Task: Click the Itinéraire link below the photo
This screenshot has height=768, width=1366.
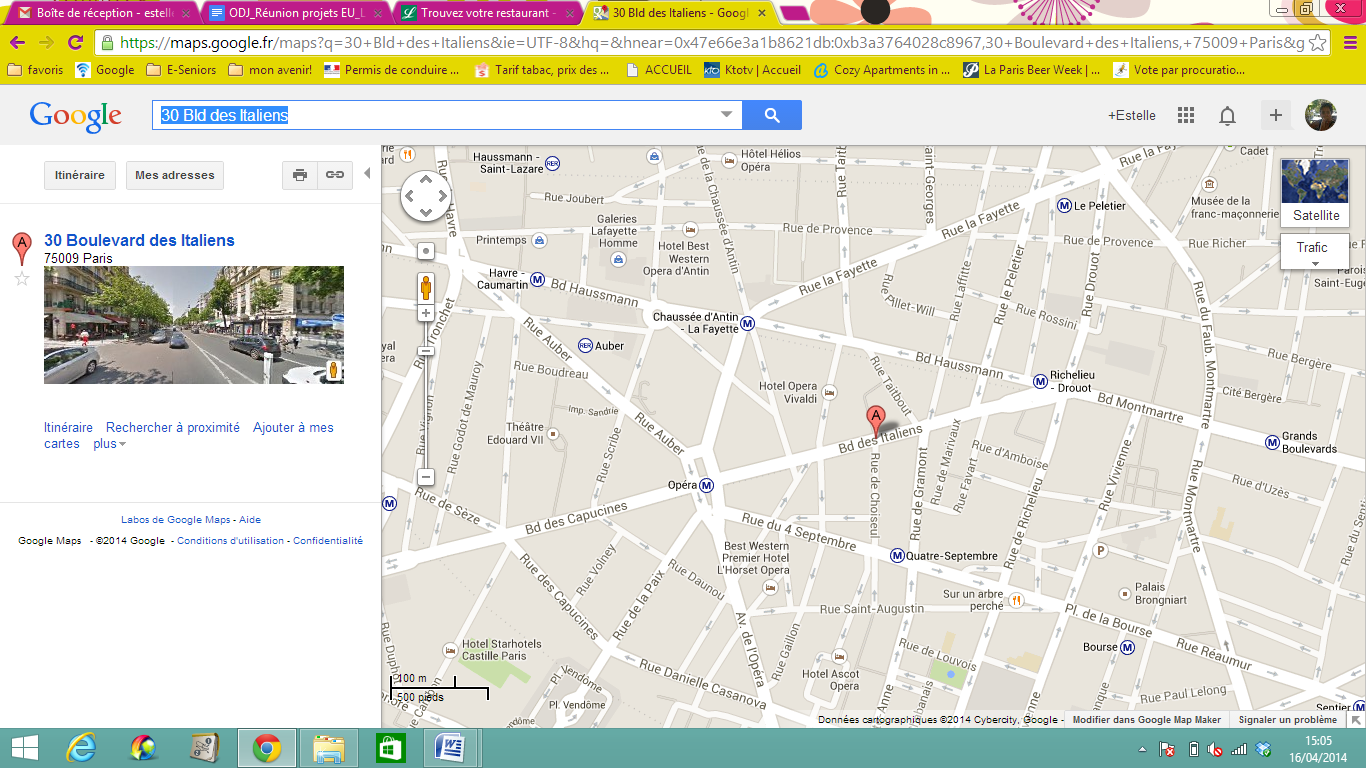Action: tap(68, 427)
